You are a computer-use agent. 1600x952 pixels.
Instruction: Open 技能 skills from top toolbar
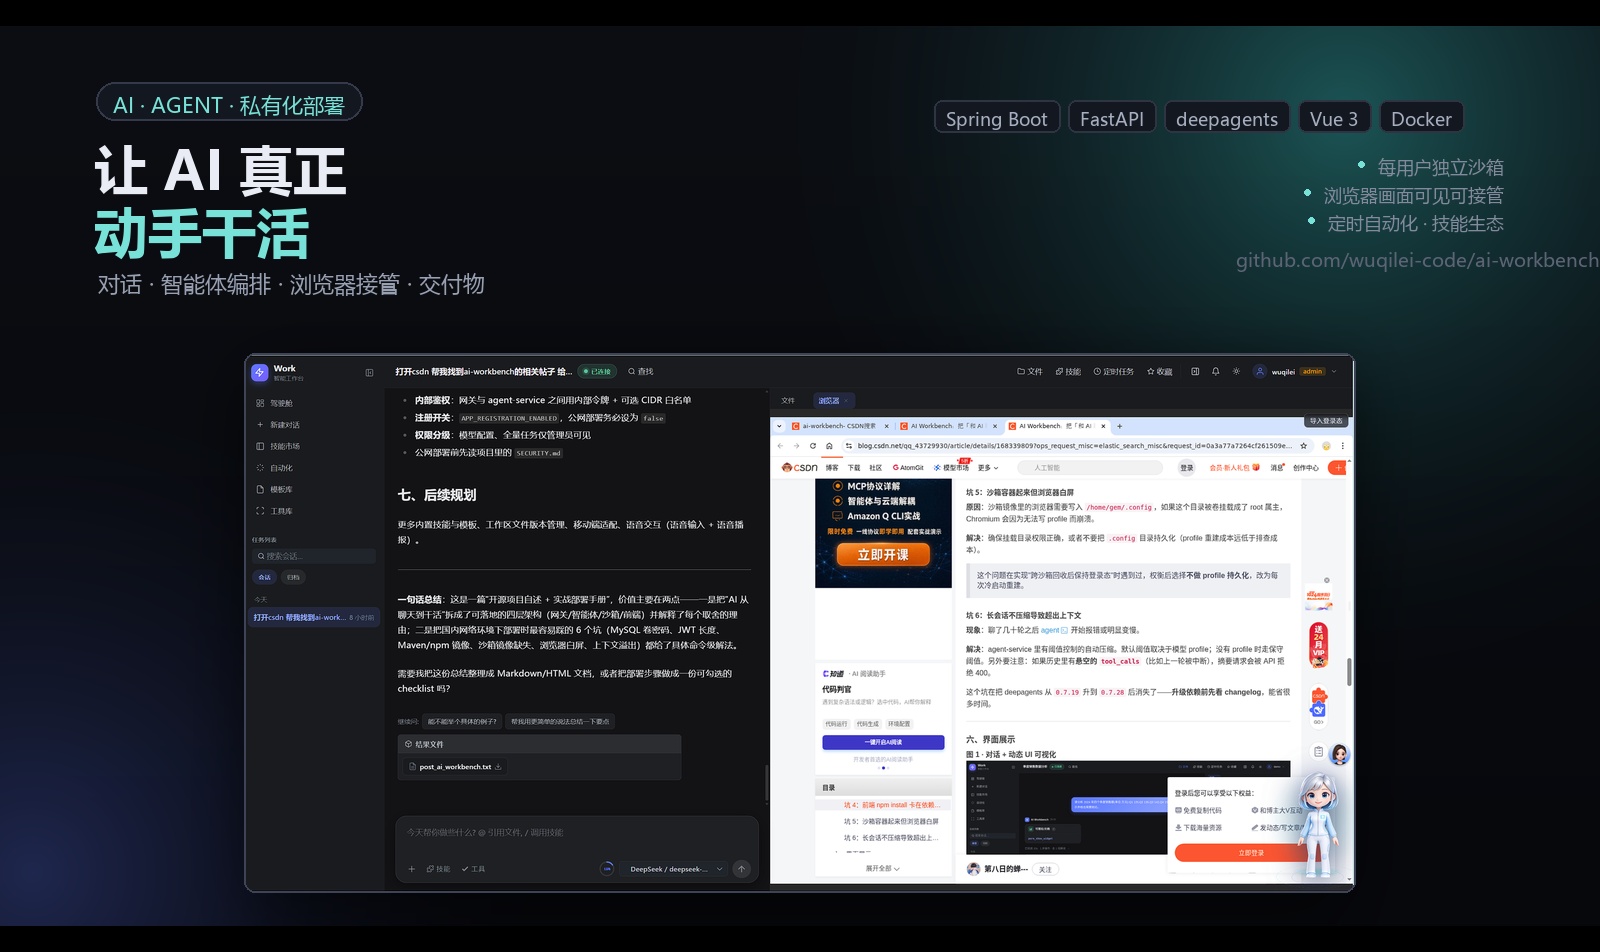(x=1068, y=372)
